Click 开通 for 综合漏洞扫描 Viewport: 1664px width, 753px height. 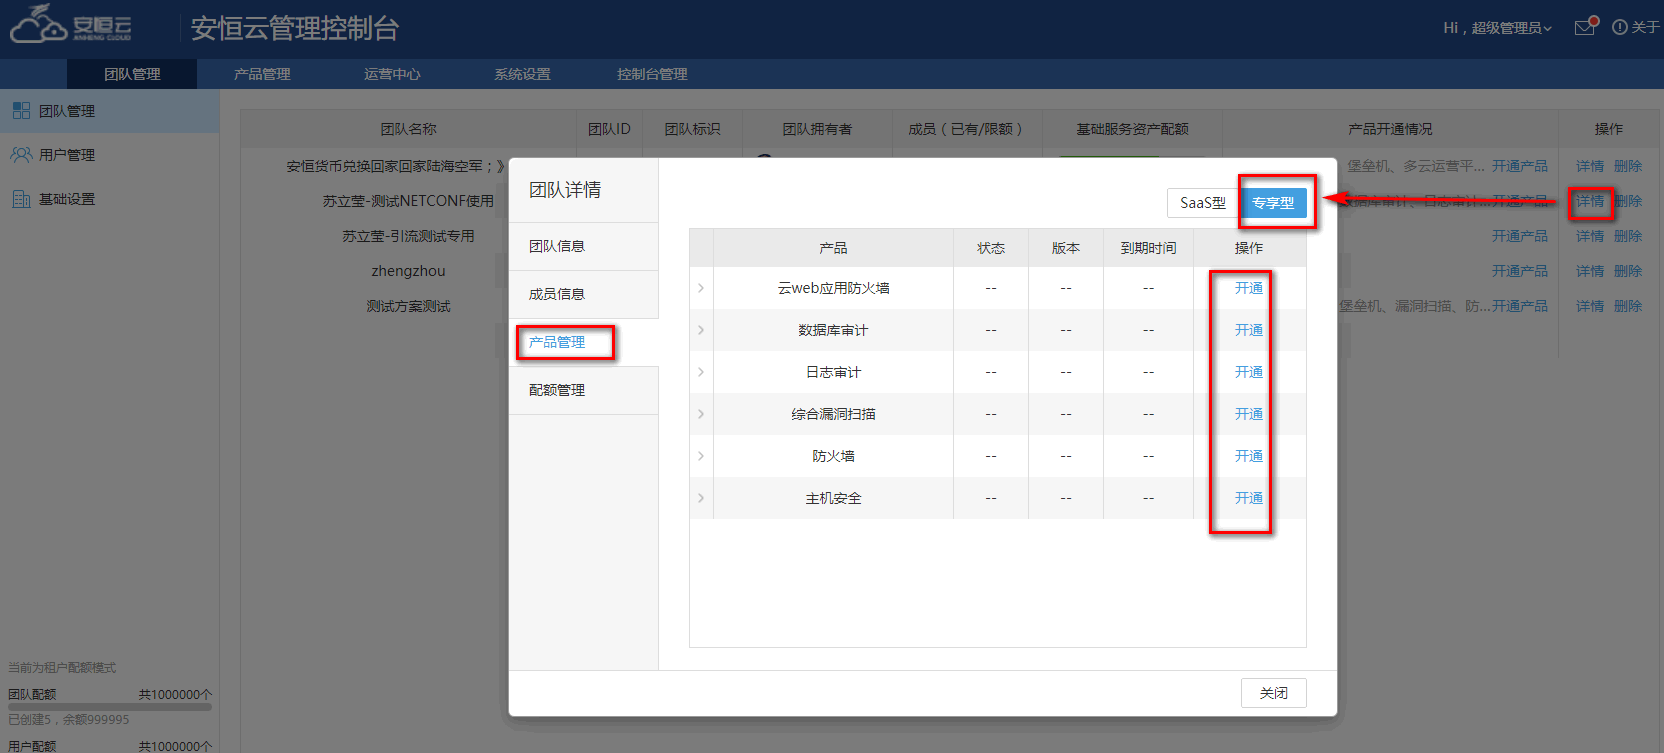tap(1249, 414)
